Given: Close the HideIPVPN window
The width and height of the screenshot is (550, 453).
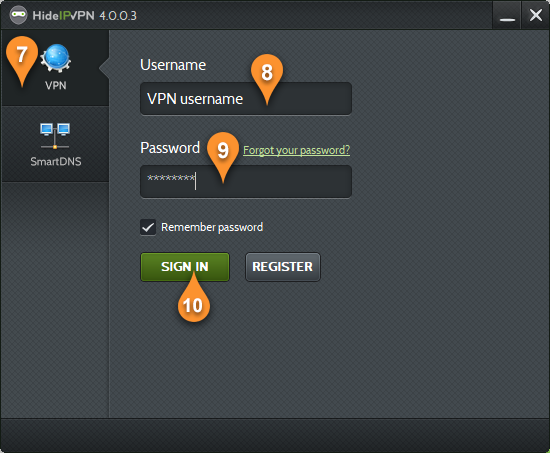Looking at the screenshot, I should 536,15.
